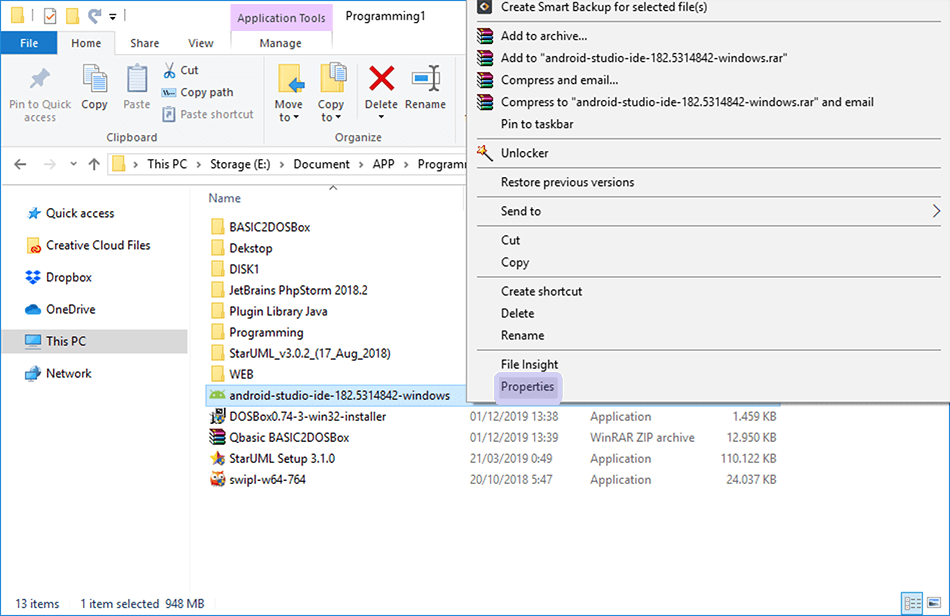Choose Add to archive... menu entry

pyautogui.click(x=543, y=36)
